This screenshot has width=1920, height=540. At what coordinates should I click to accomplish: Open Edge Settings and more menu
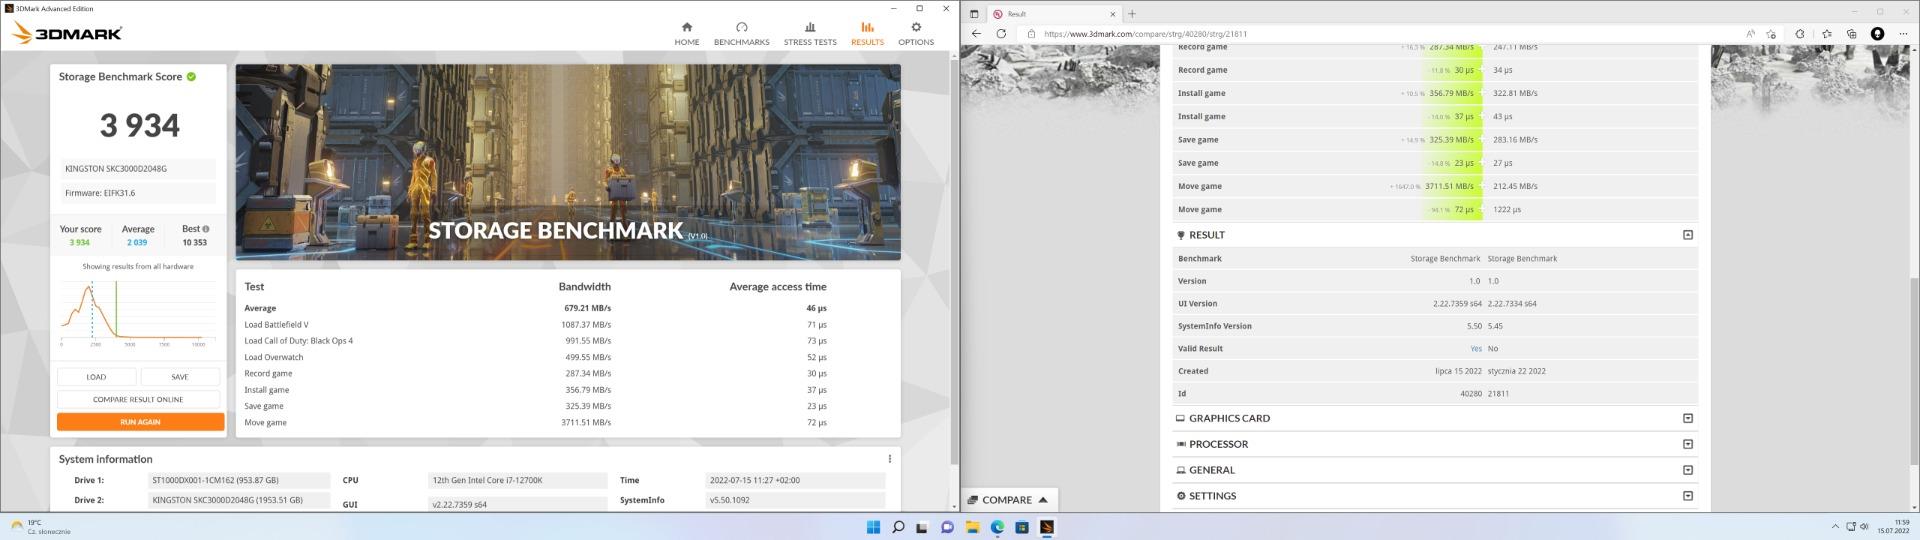click(1903, 34)
